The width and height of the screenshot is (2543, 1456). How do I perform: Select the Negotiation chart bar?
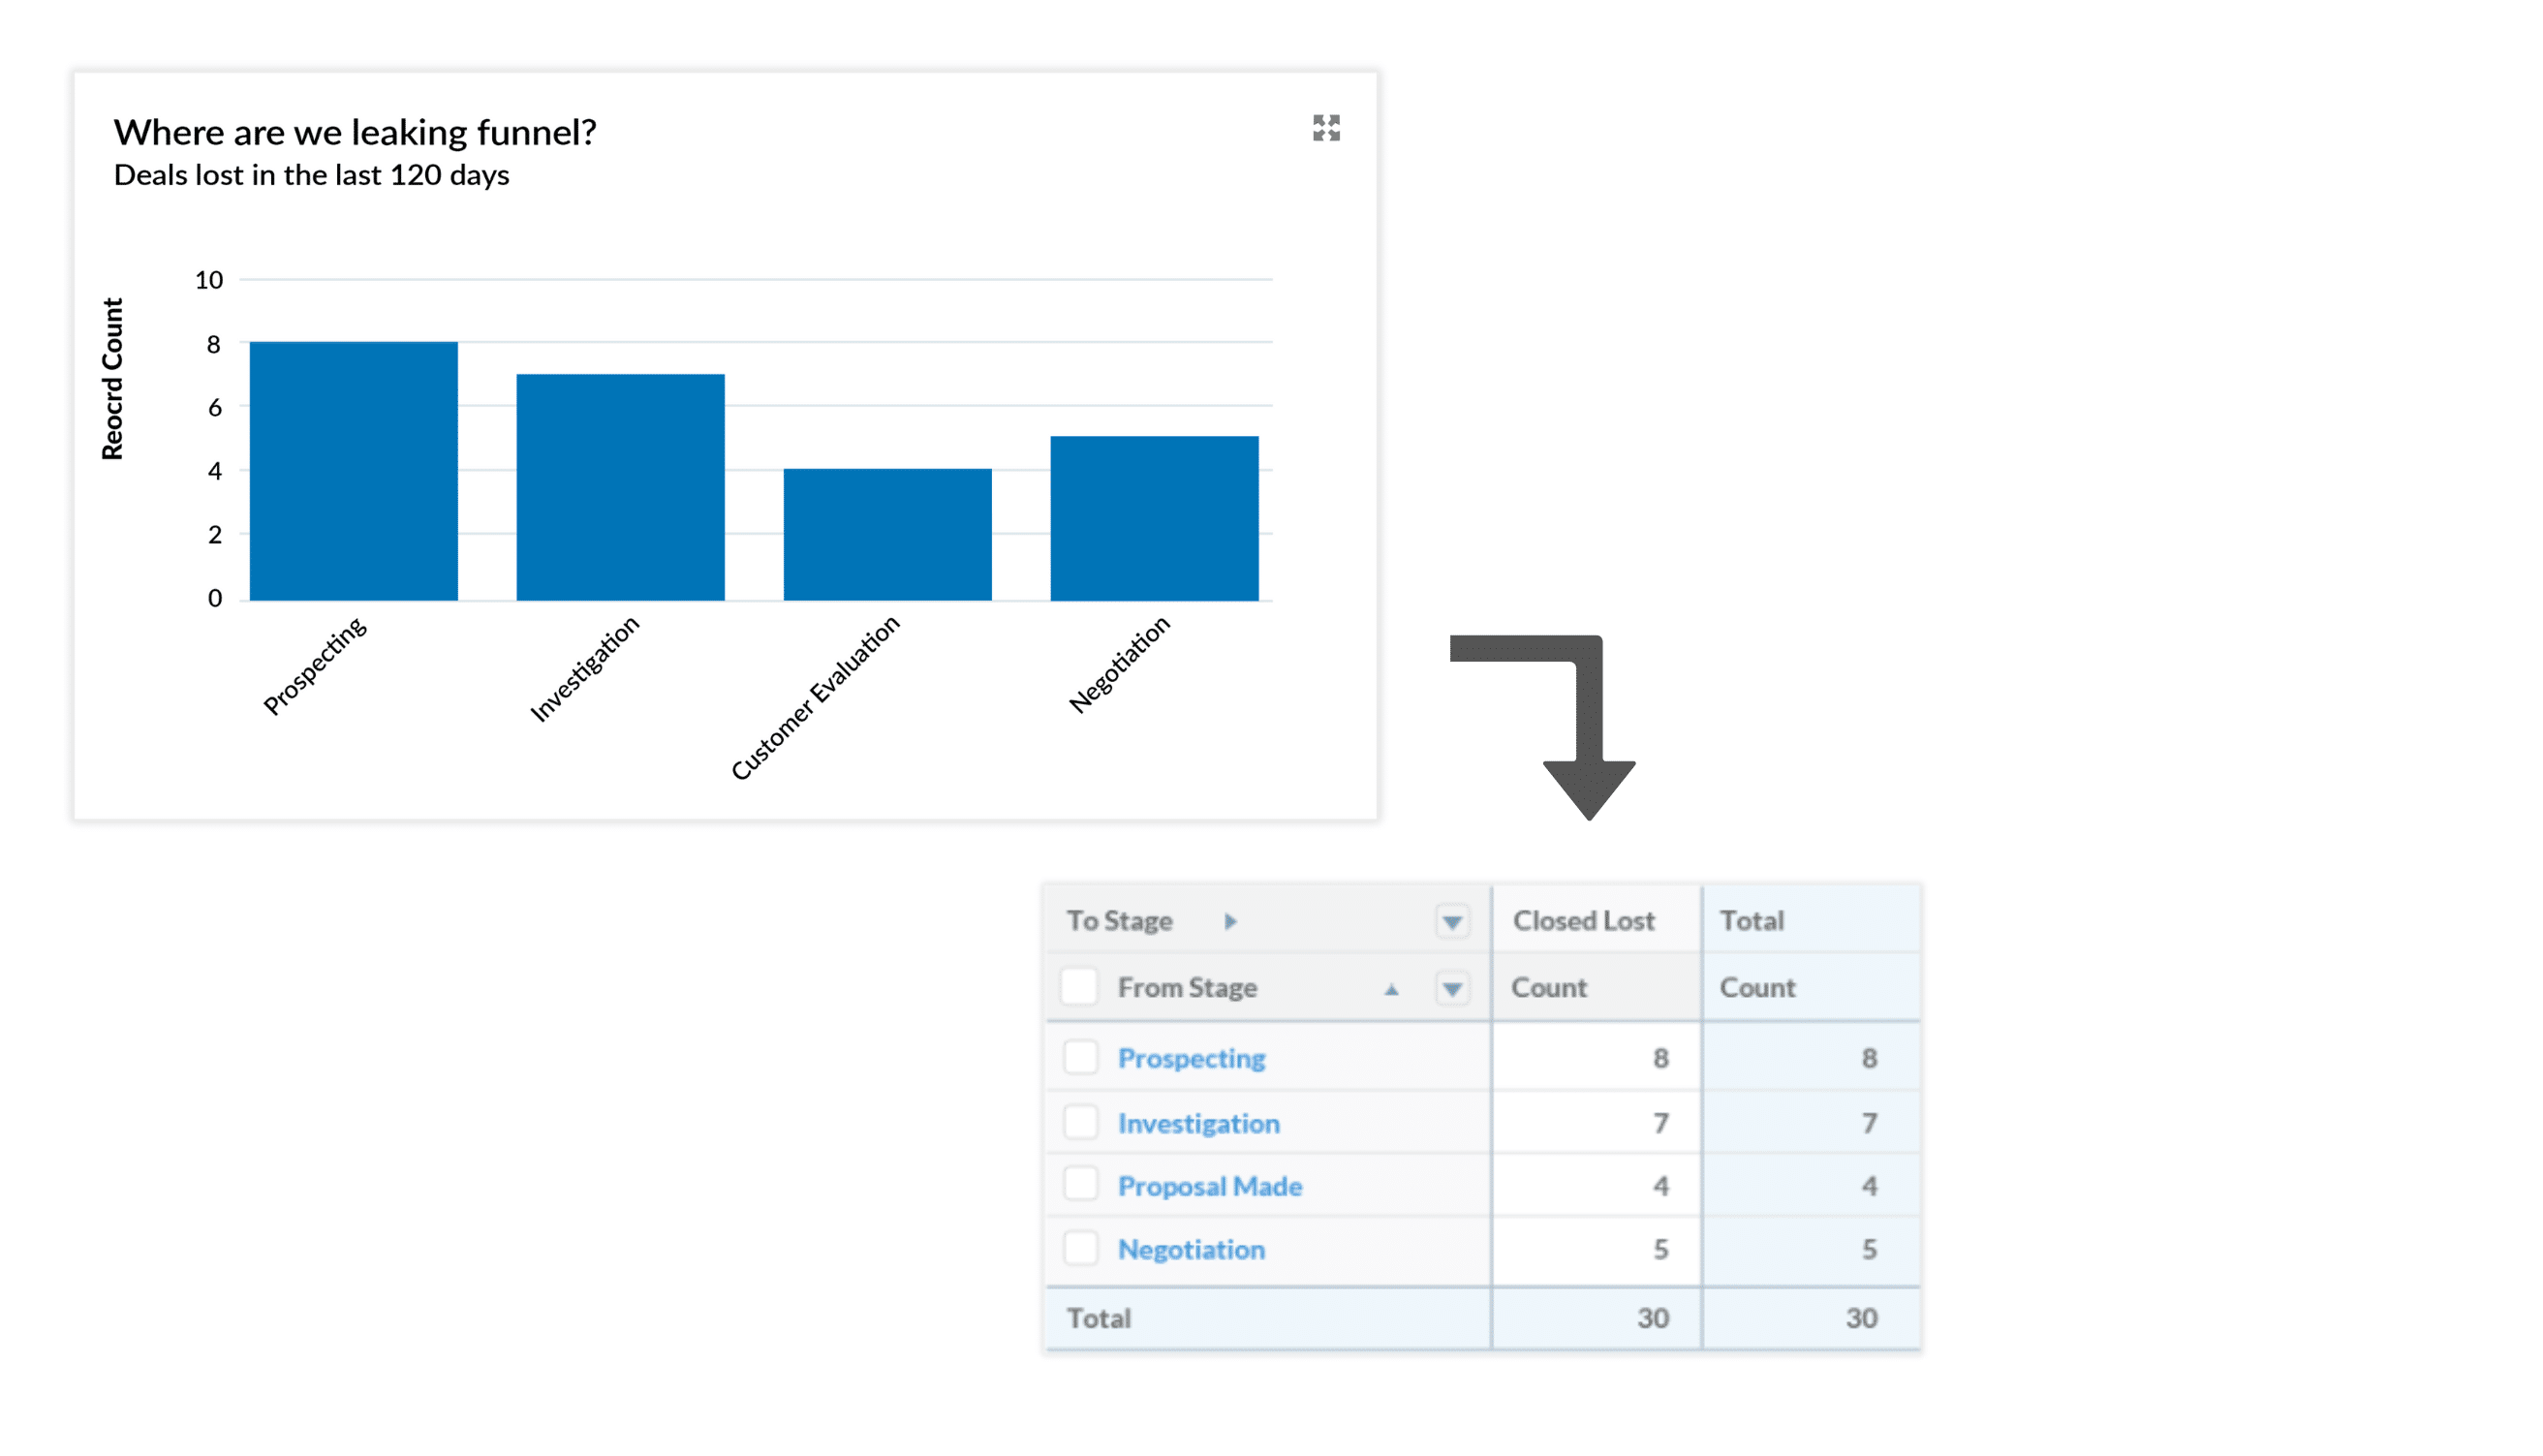pos(1154,518)
